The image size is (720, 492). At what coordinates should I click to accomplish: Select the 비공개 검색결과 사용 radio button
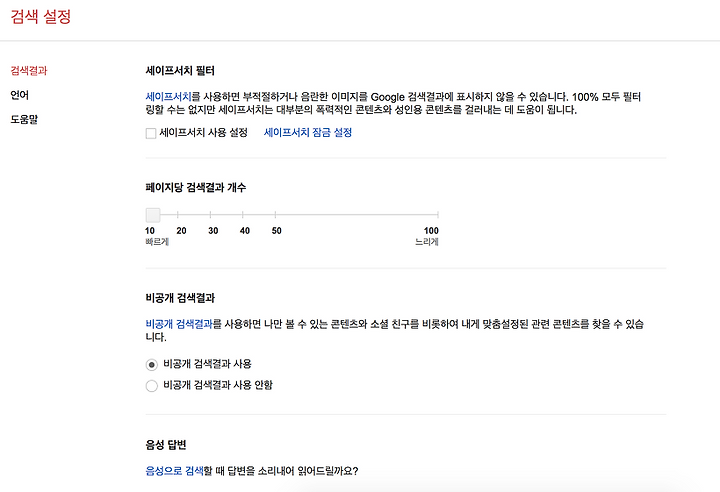152,365
